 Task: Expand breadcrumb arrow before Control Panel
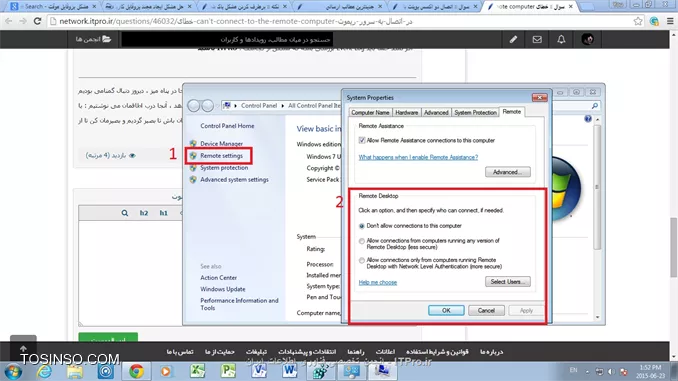[236, 106]
